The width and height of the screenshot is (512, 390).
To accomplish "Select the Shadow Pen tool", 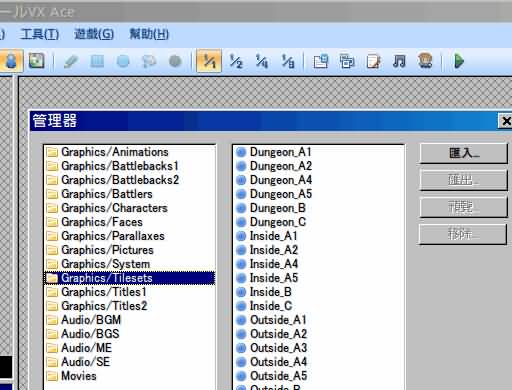I will 175,61.
